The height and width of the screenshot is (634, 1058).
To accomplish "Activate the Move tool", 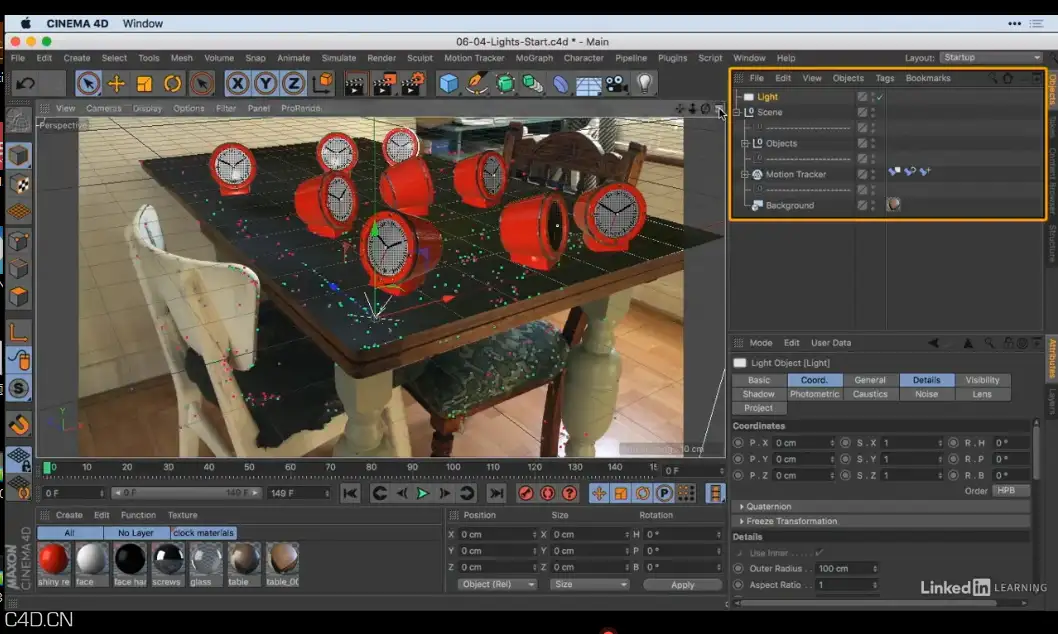I will pyautogui.click(x=116, y=84).
